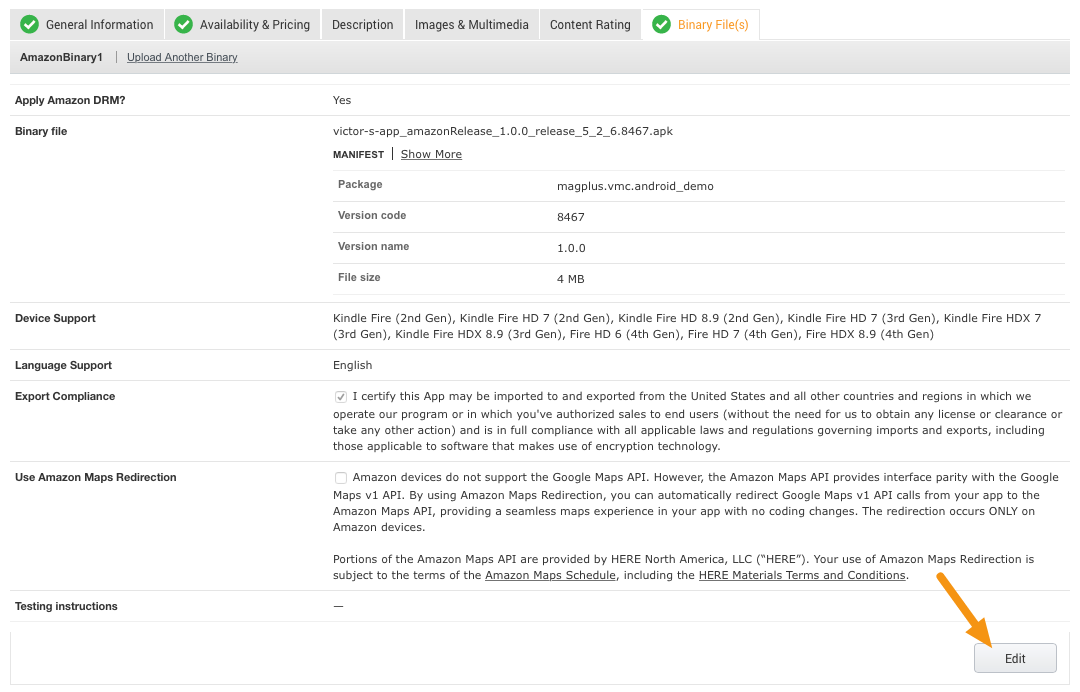1080x692 pixels.
Task: Click version code value 8467
Action: (571, 217)
